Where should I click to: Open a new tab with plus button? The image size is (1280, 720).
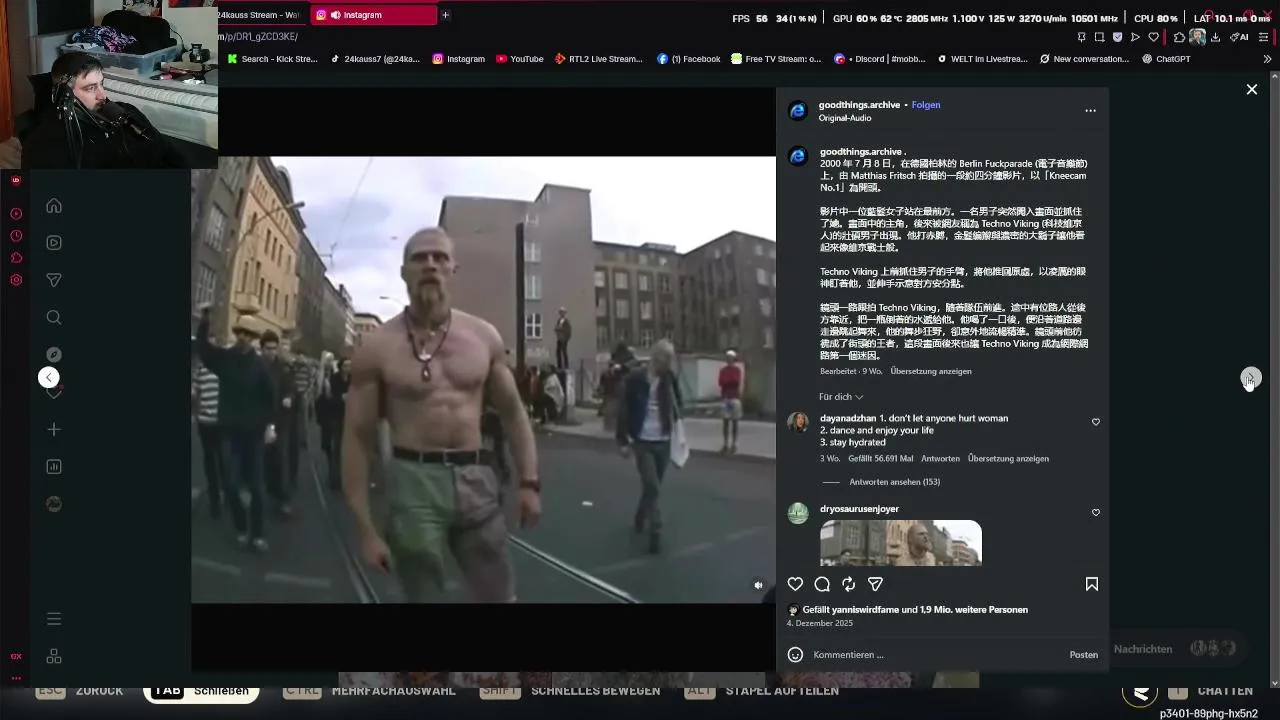(x=445, y=15)
